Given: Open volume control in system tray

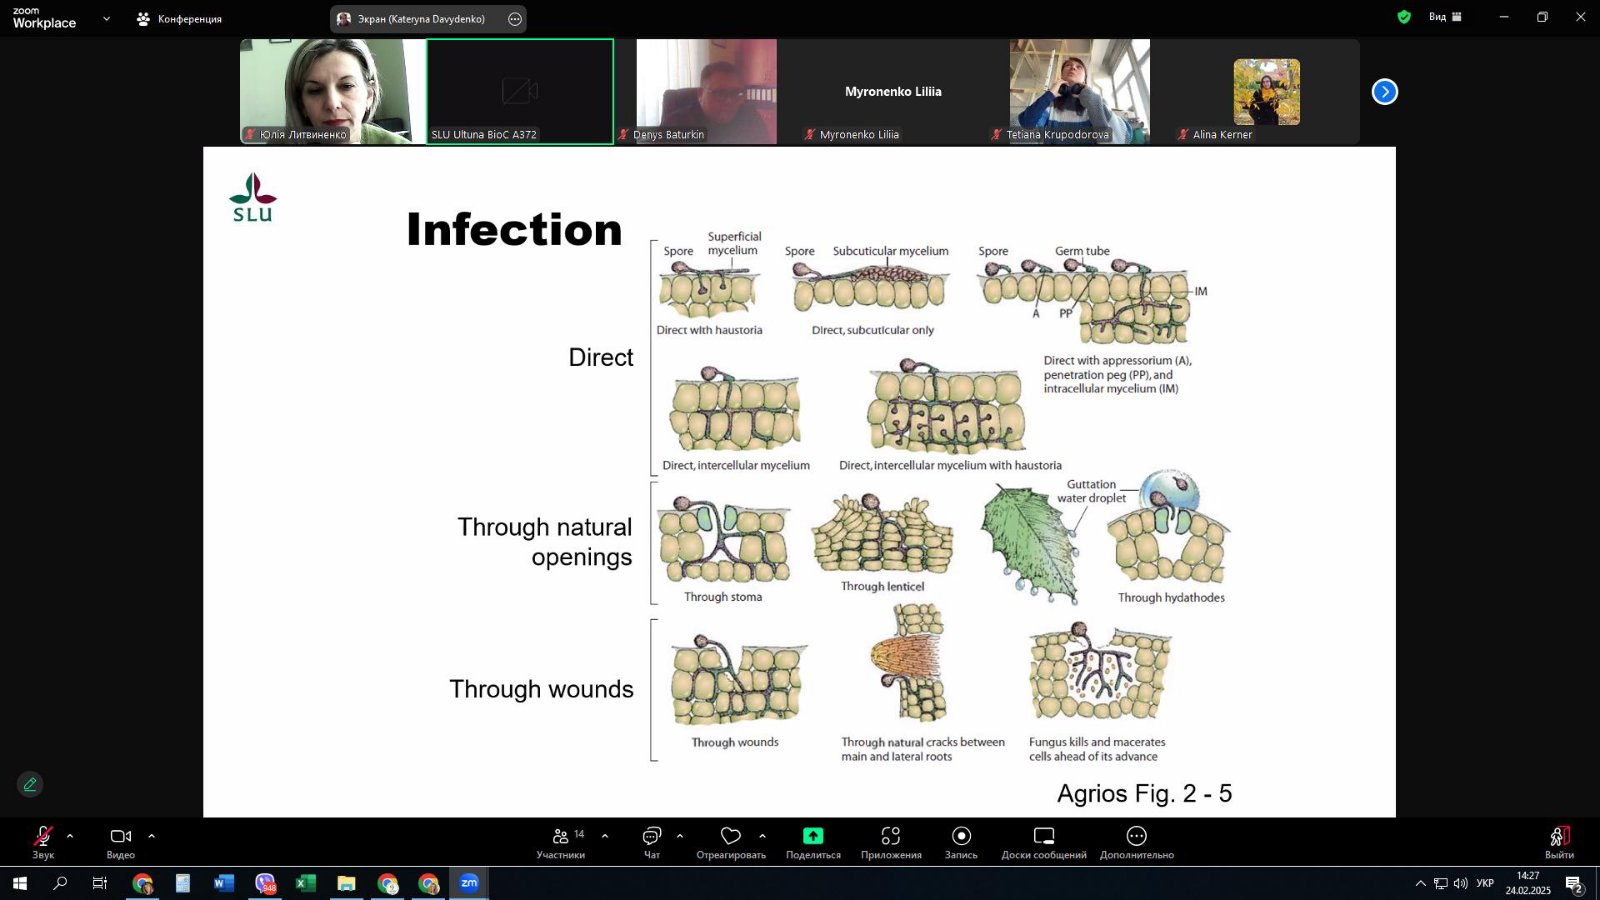Looking at the screenshot, I should [1460, 883].
